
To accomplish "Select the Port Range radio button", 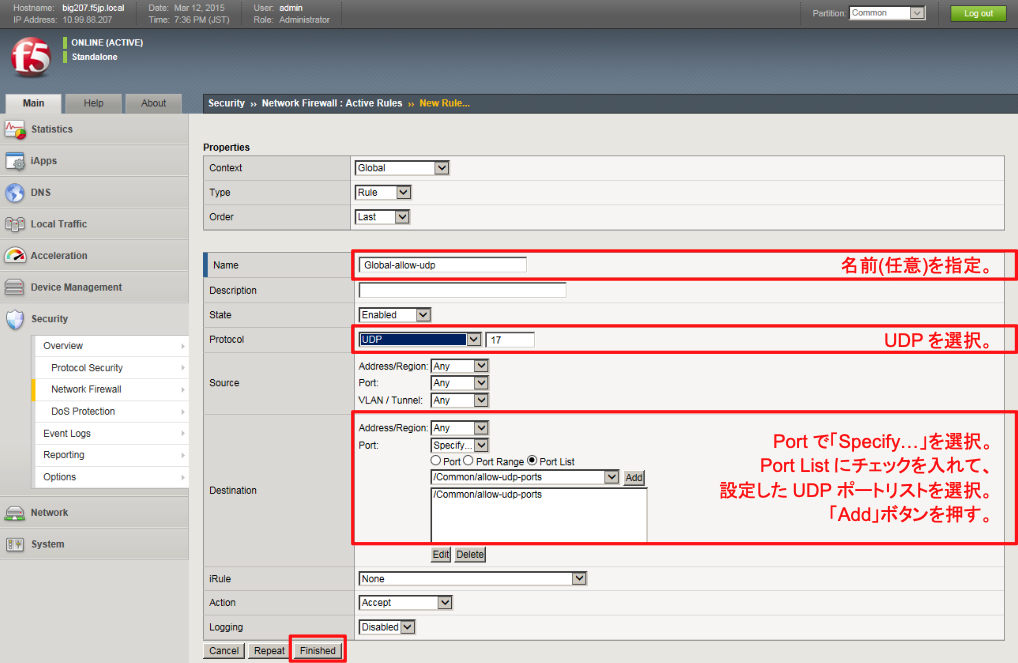I will [468, 460].
